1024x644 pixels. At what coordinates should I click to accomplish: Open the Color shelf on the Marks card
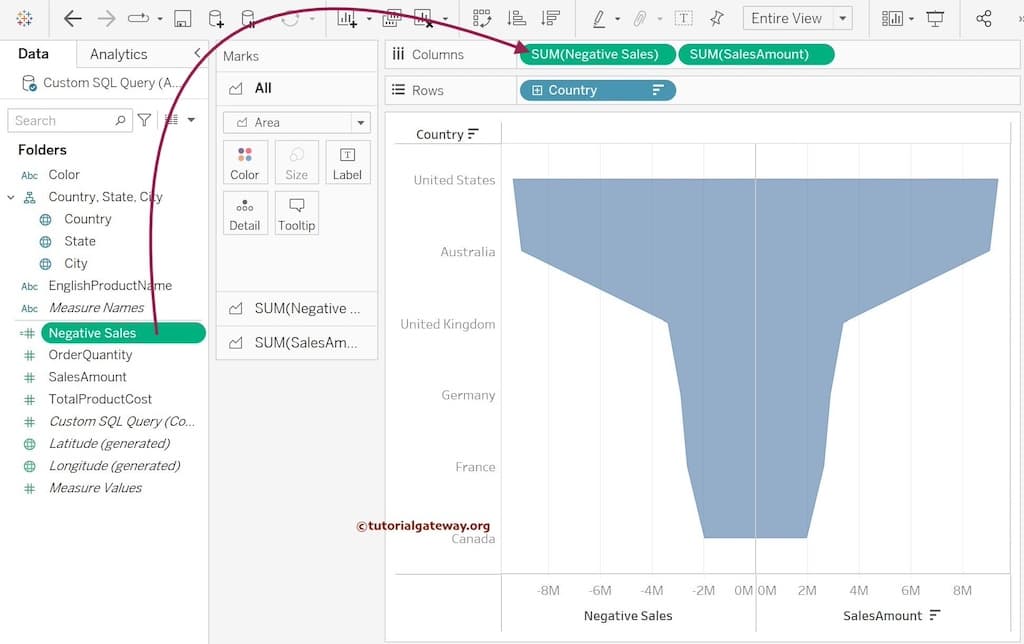click(245, 162)
